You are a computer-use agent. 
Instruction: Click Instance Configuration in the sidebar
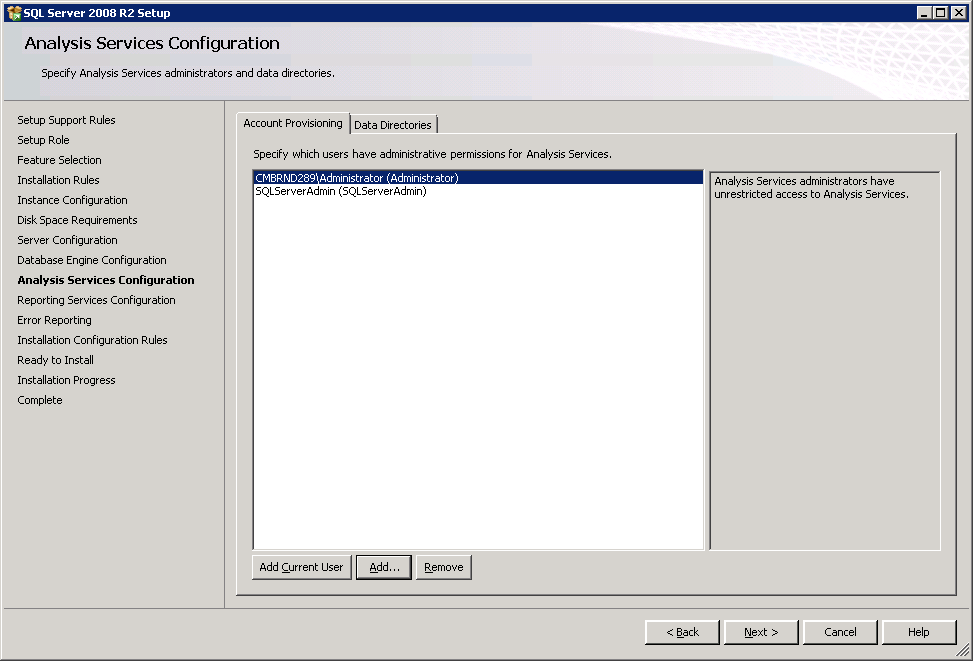pos(73,200)
